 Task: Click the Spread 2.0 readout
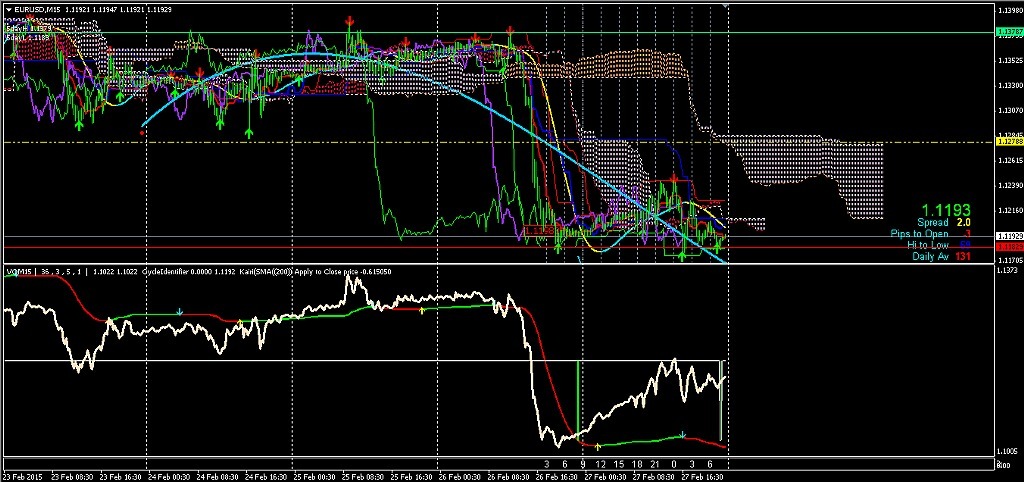point(944,223)
